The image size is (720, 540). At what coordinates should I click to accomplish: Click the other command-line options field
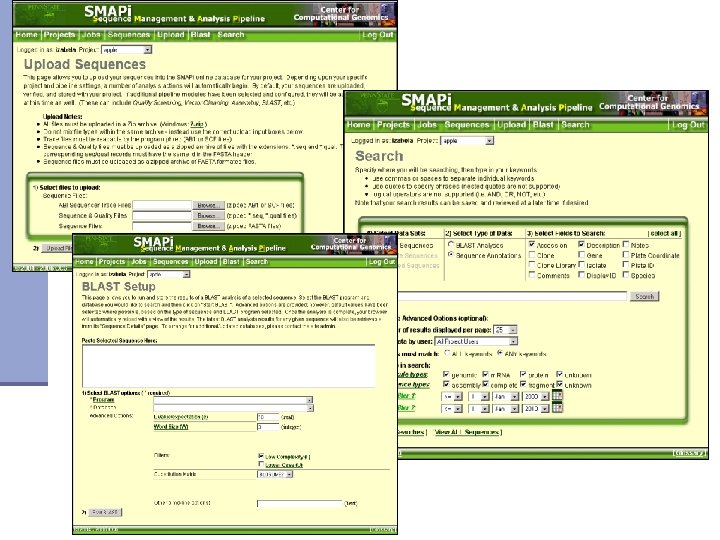click(299, 504)
